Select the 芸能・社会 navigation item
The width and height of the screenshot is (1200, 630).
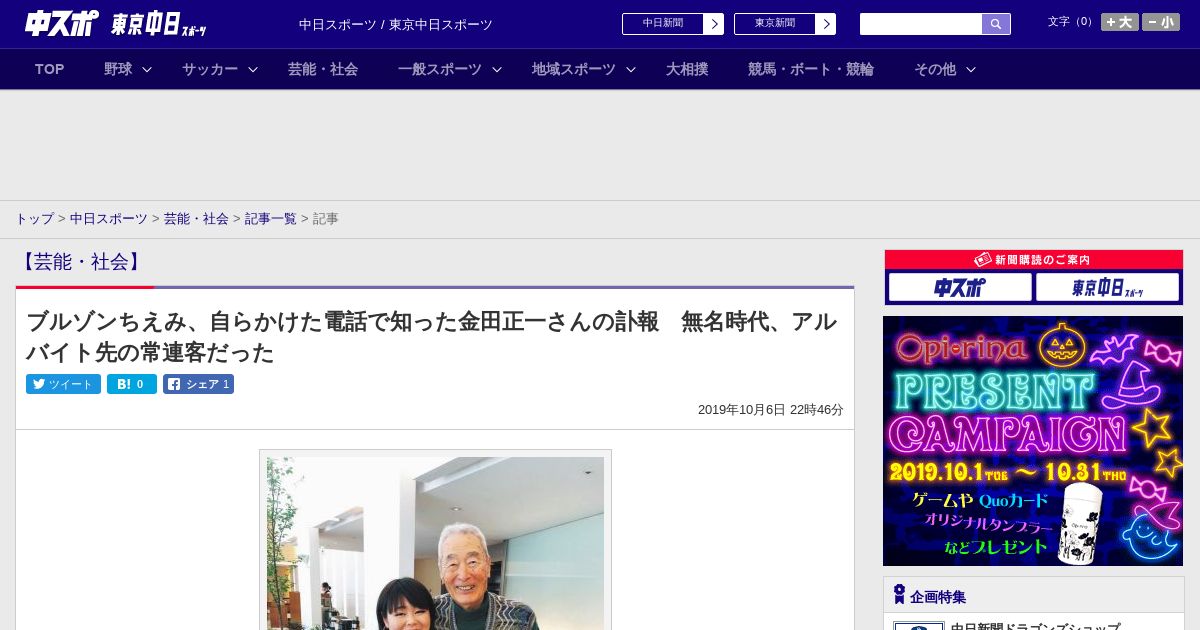tap(323, 69)
